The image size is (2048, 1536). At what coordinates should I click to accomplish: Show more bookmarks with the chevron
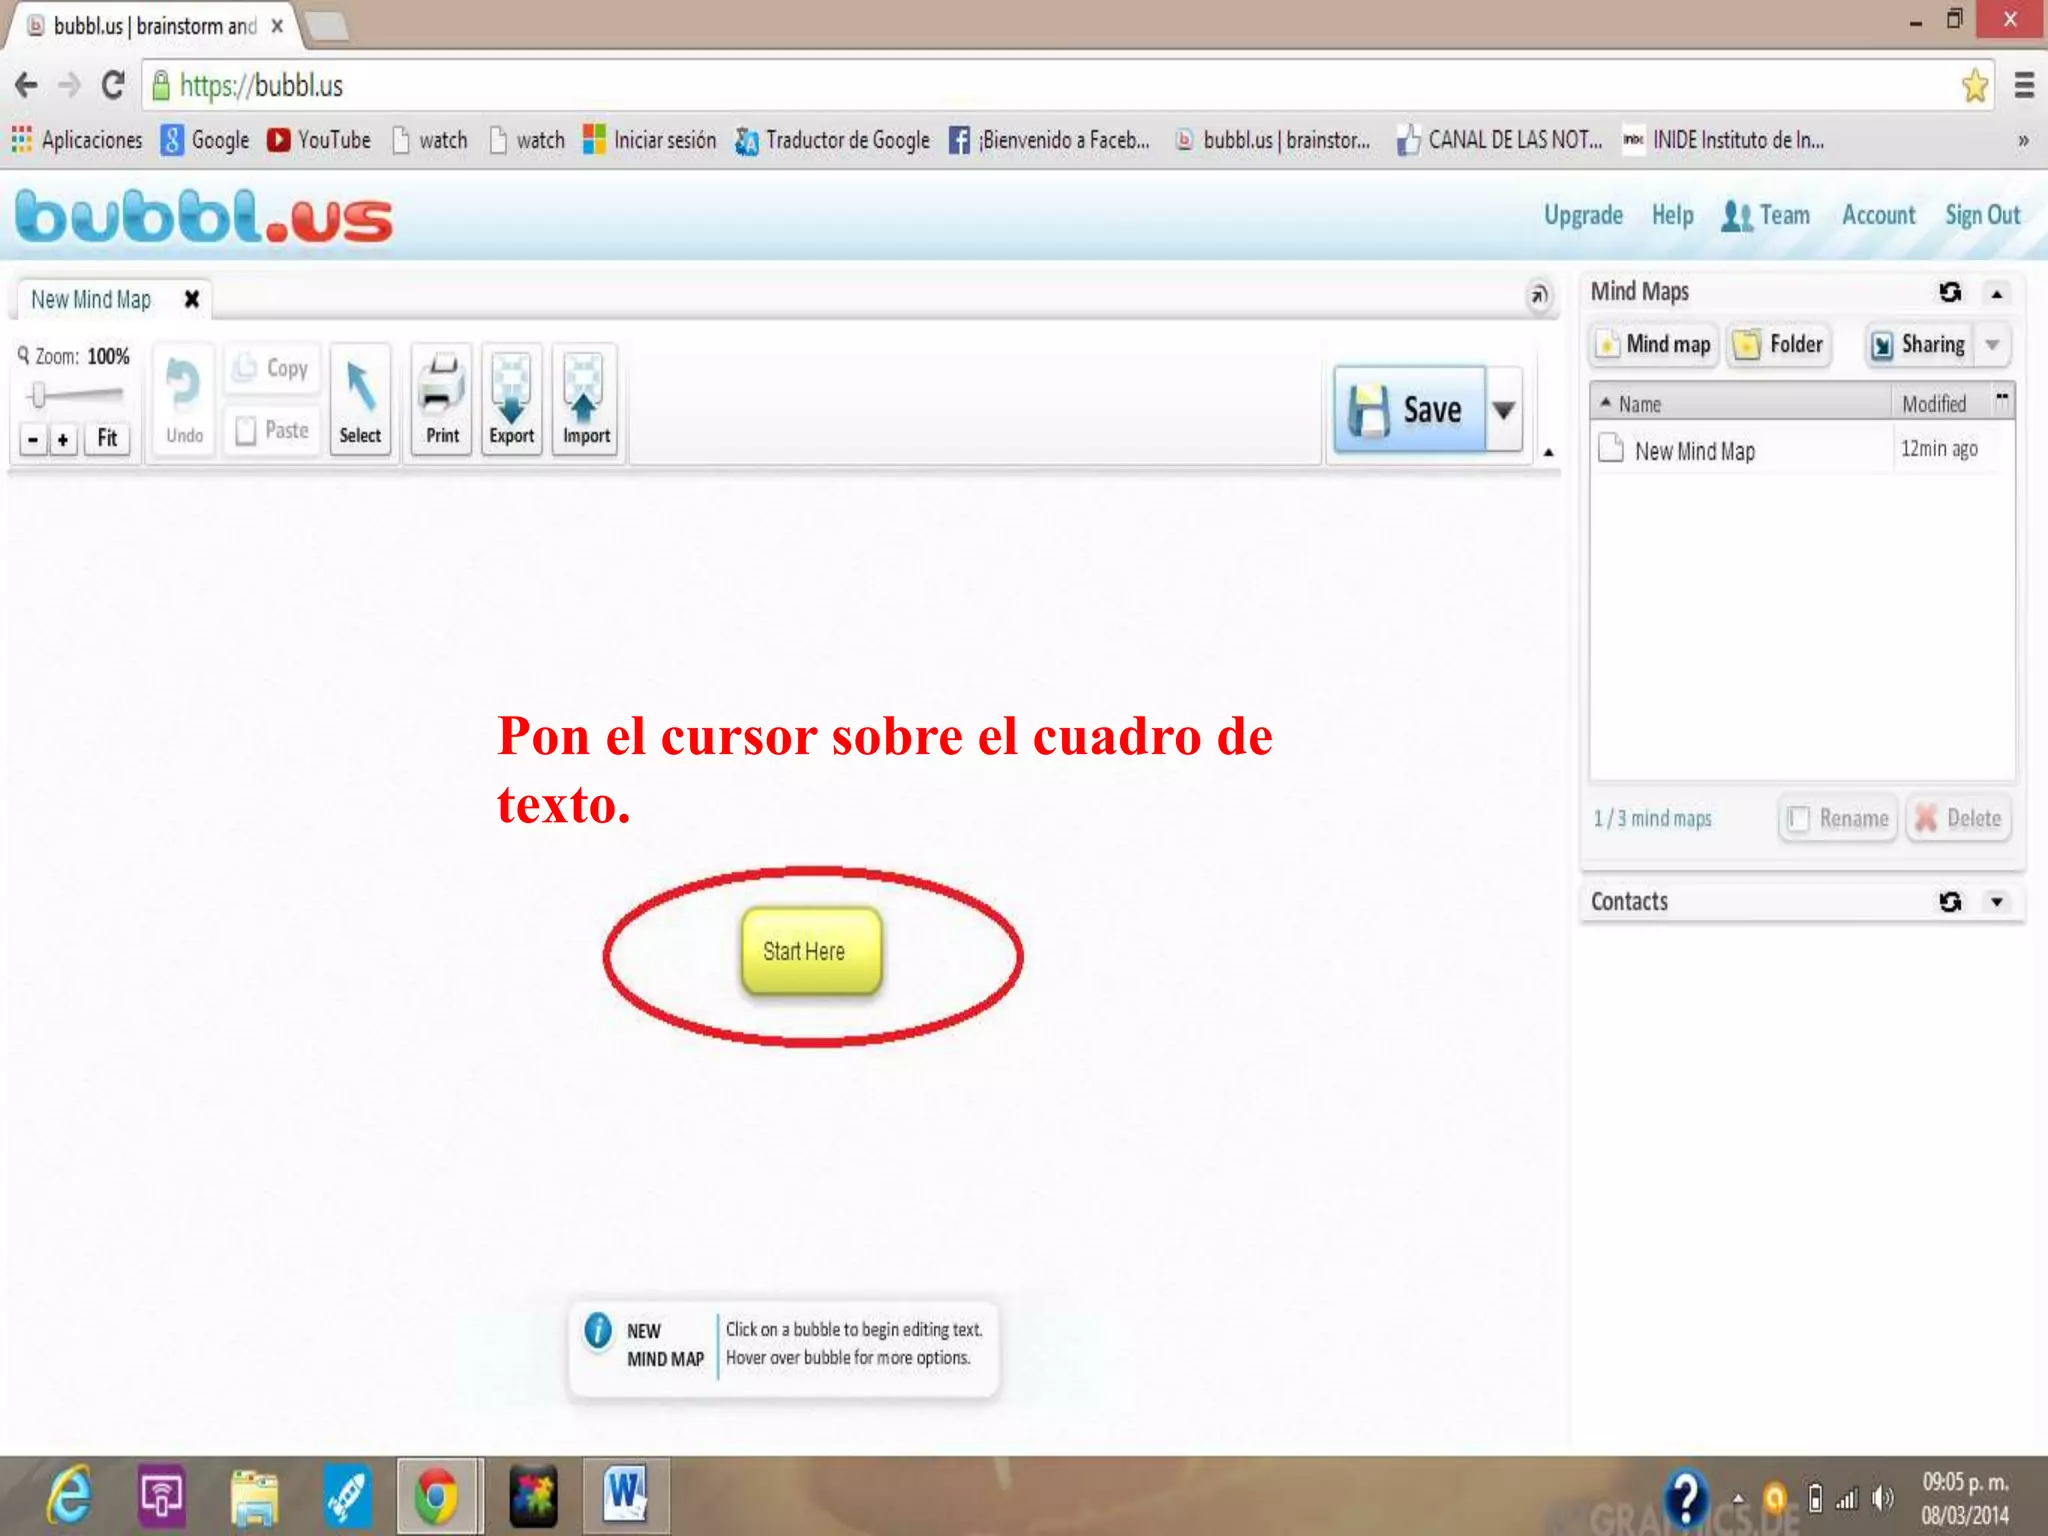(x=2023, y=140)
